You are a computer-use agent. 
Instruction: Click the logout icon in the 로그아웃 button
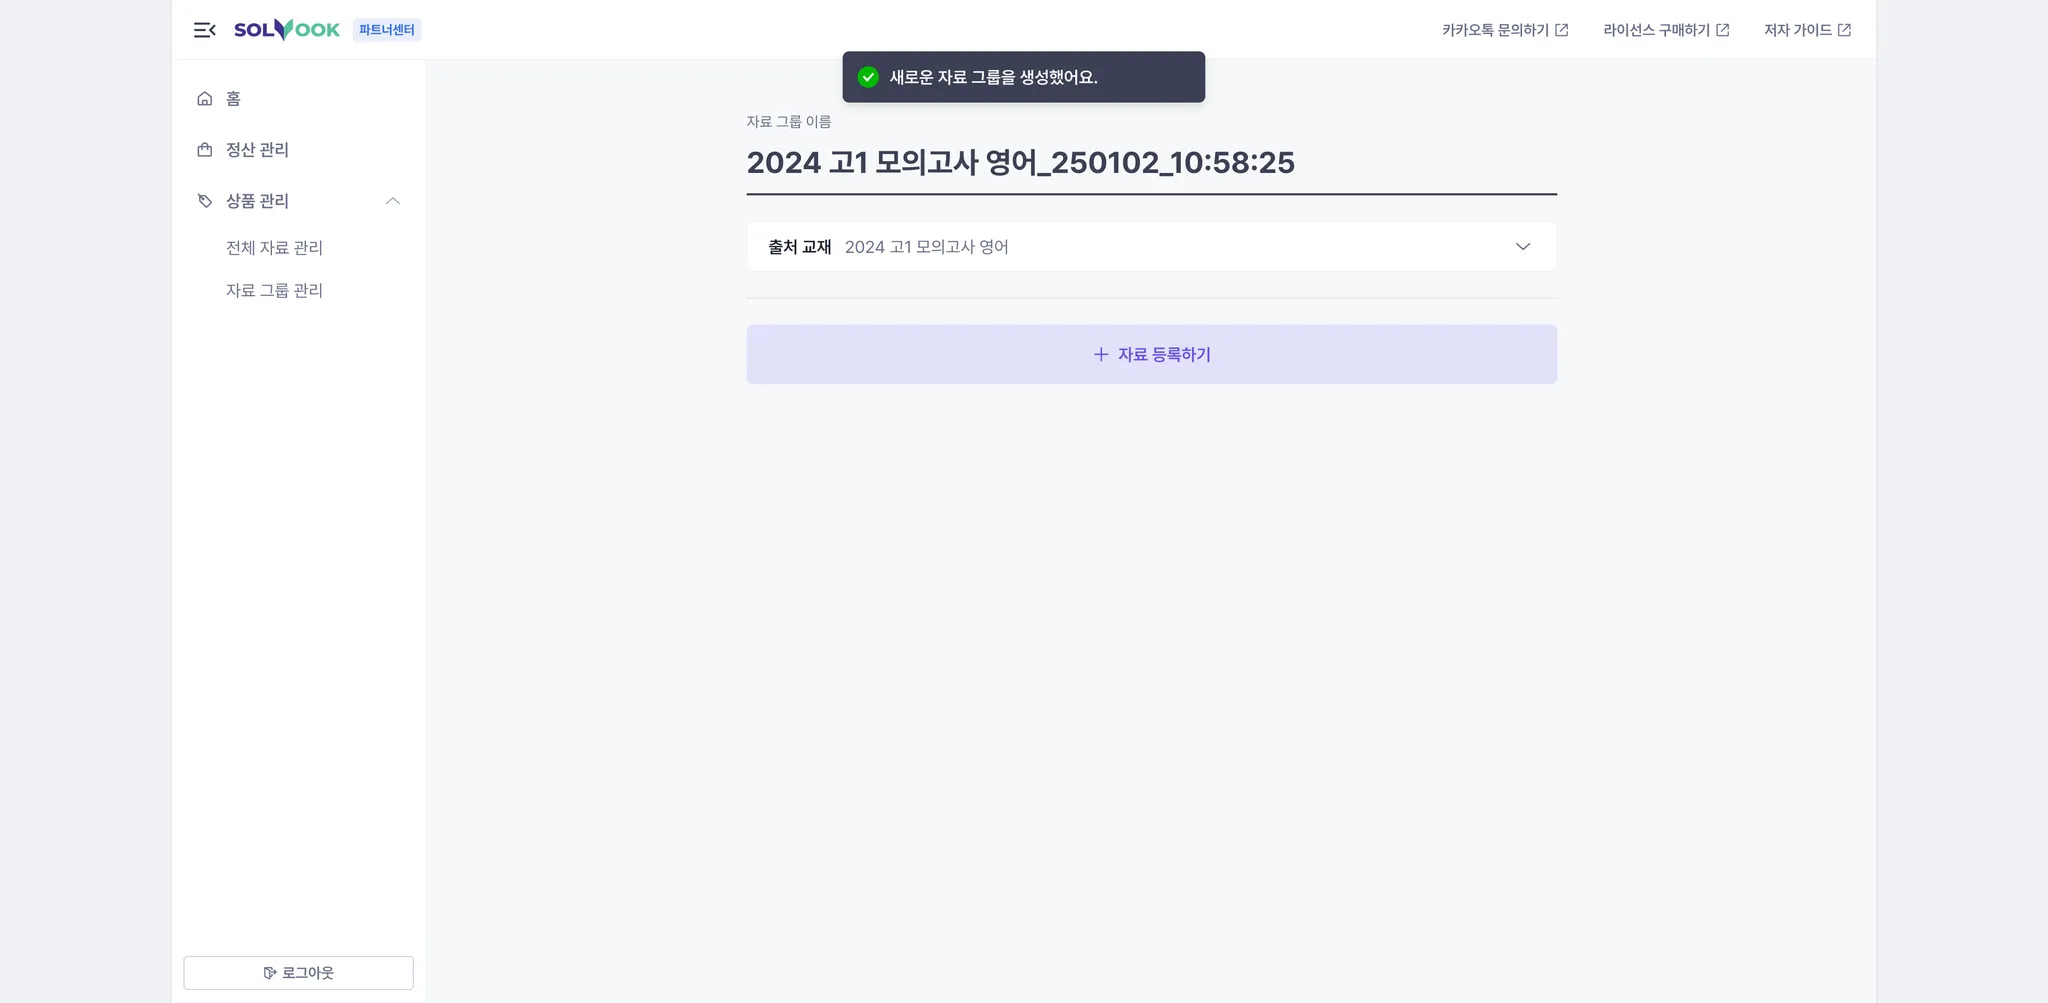(270, 973)
